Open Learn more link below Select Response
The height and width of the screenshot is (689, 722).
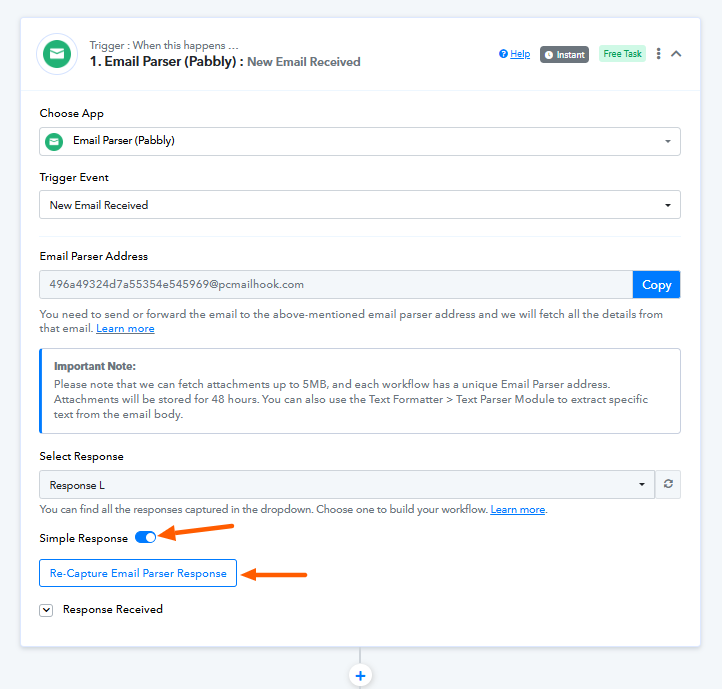518,509
